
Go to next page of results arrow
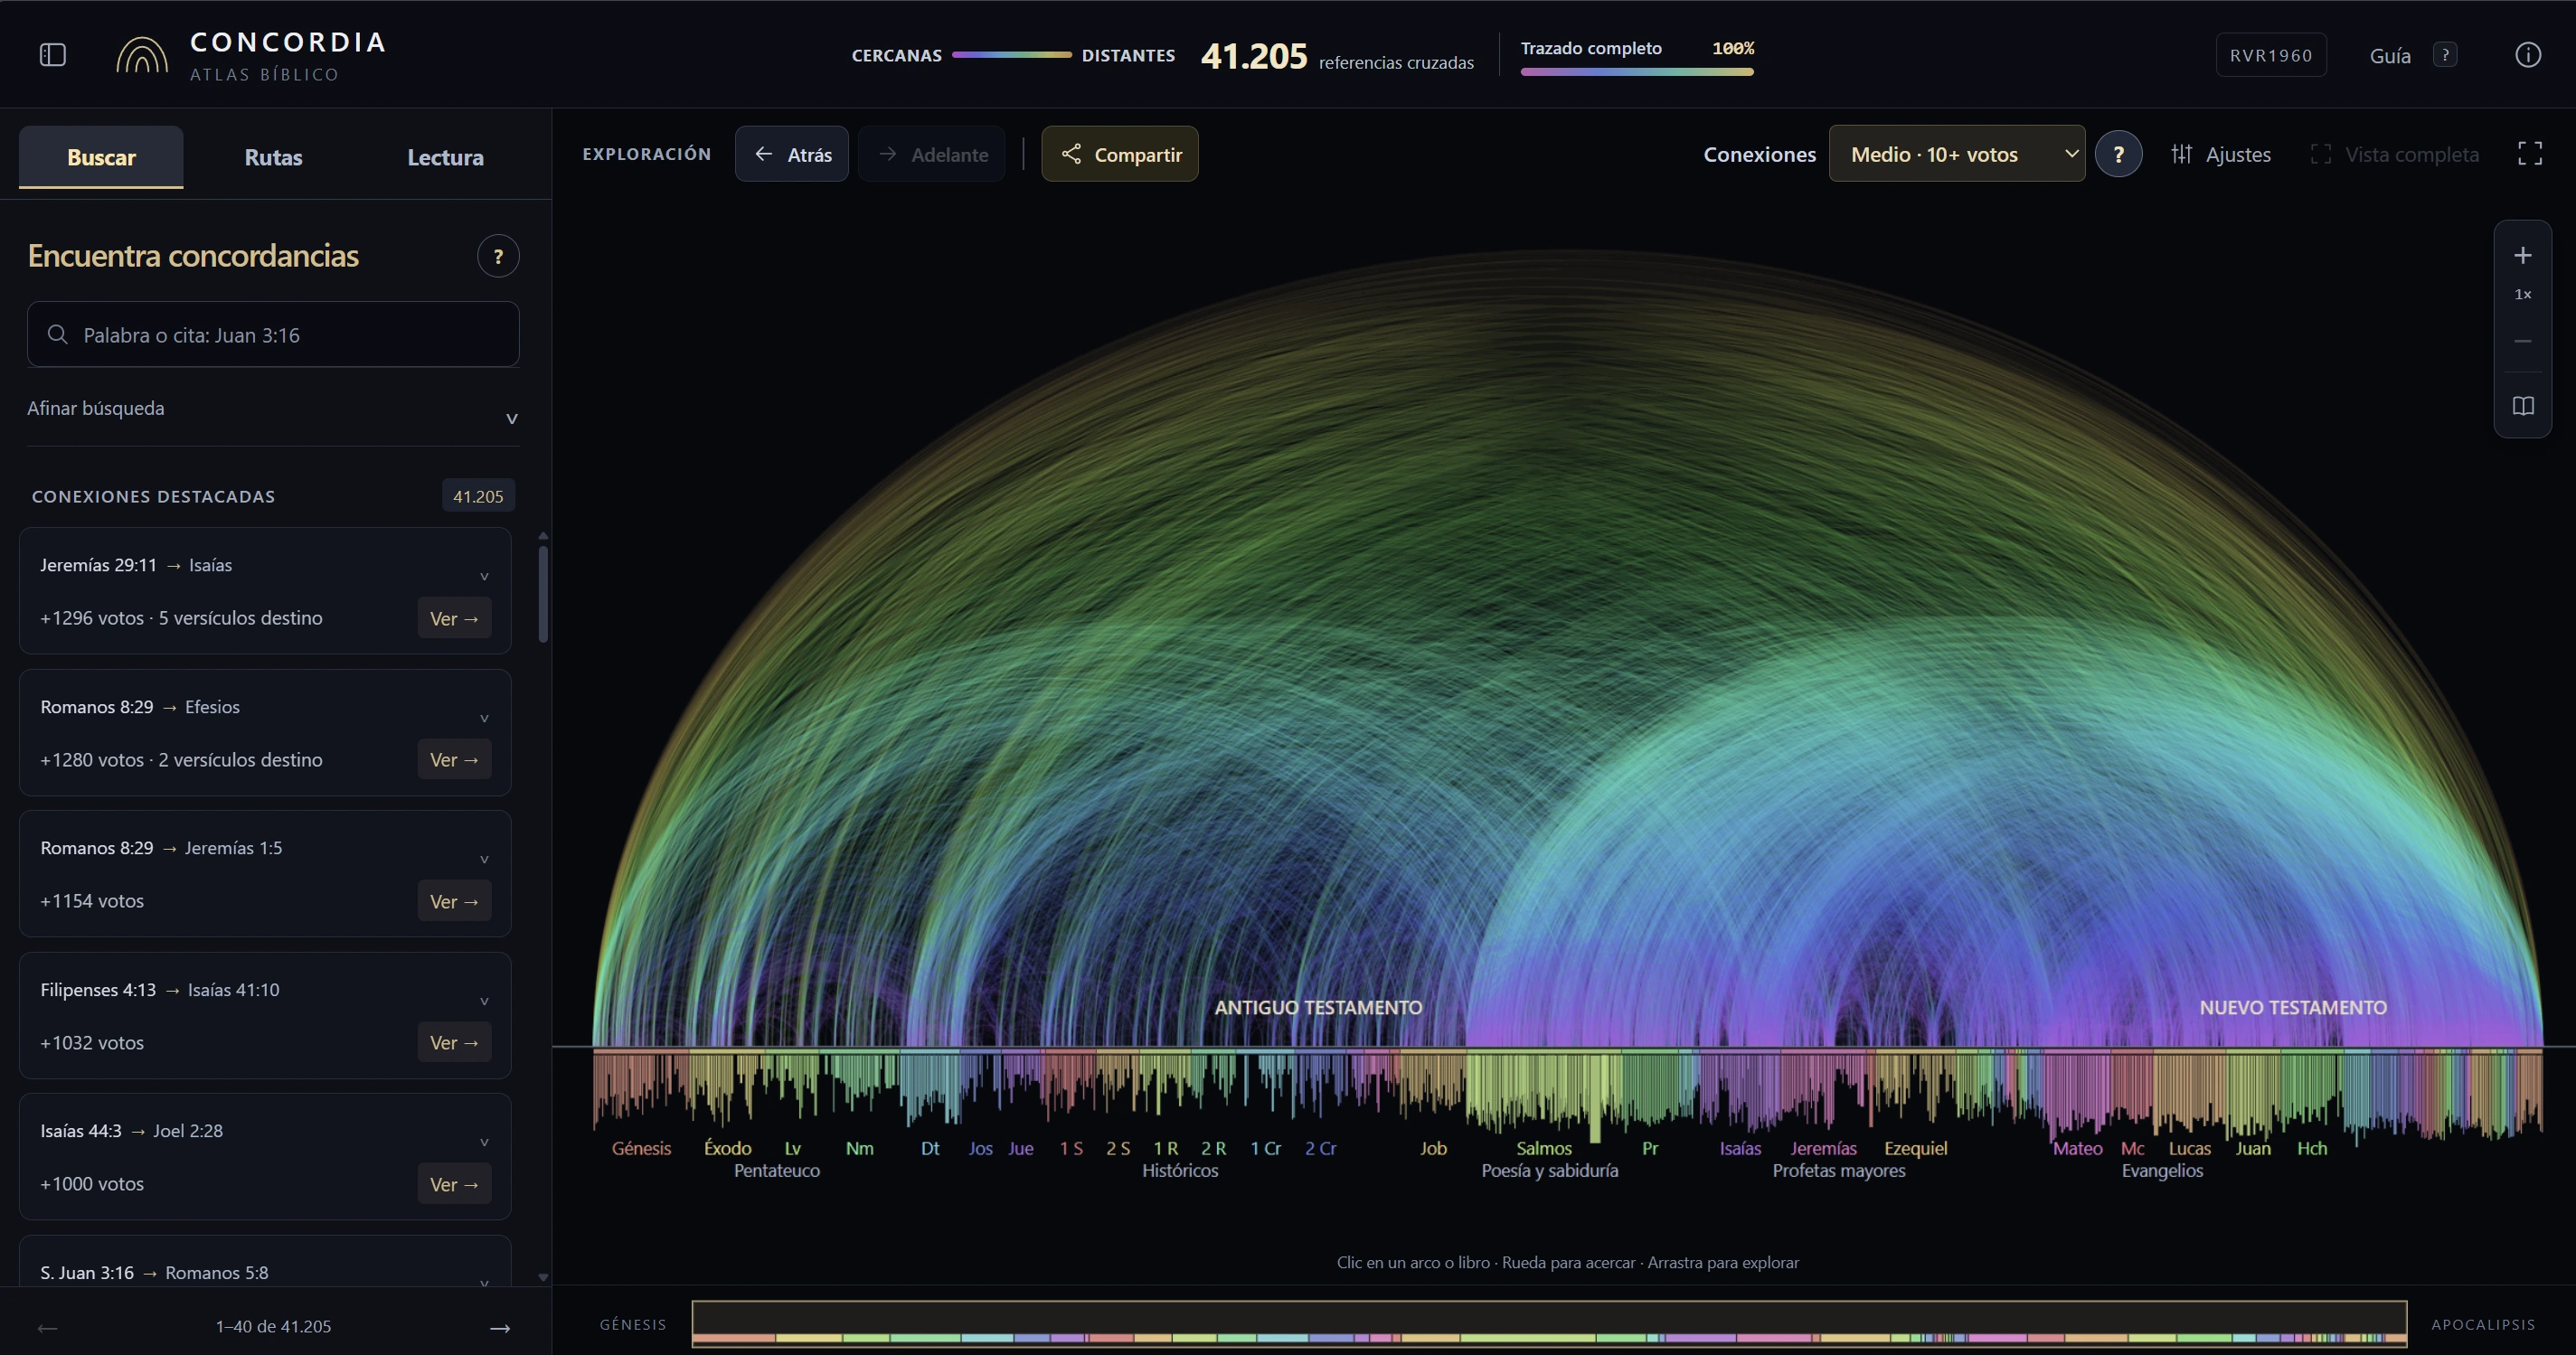click(x=500, y=1327)
